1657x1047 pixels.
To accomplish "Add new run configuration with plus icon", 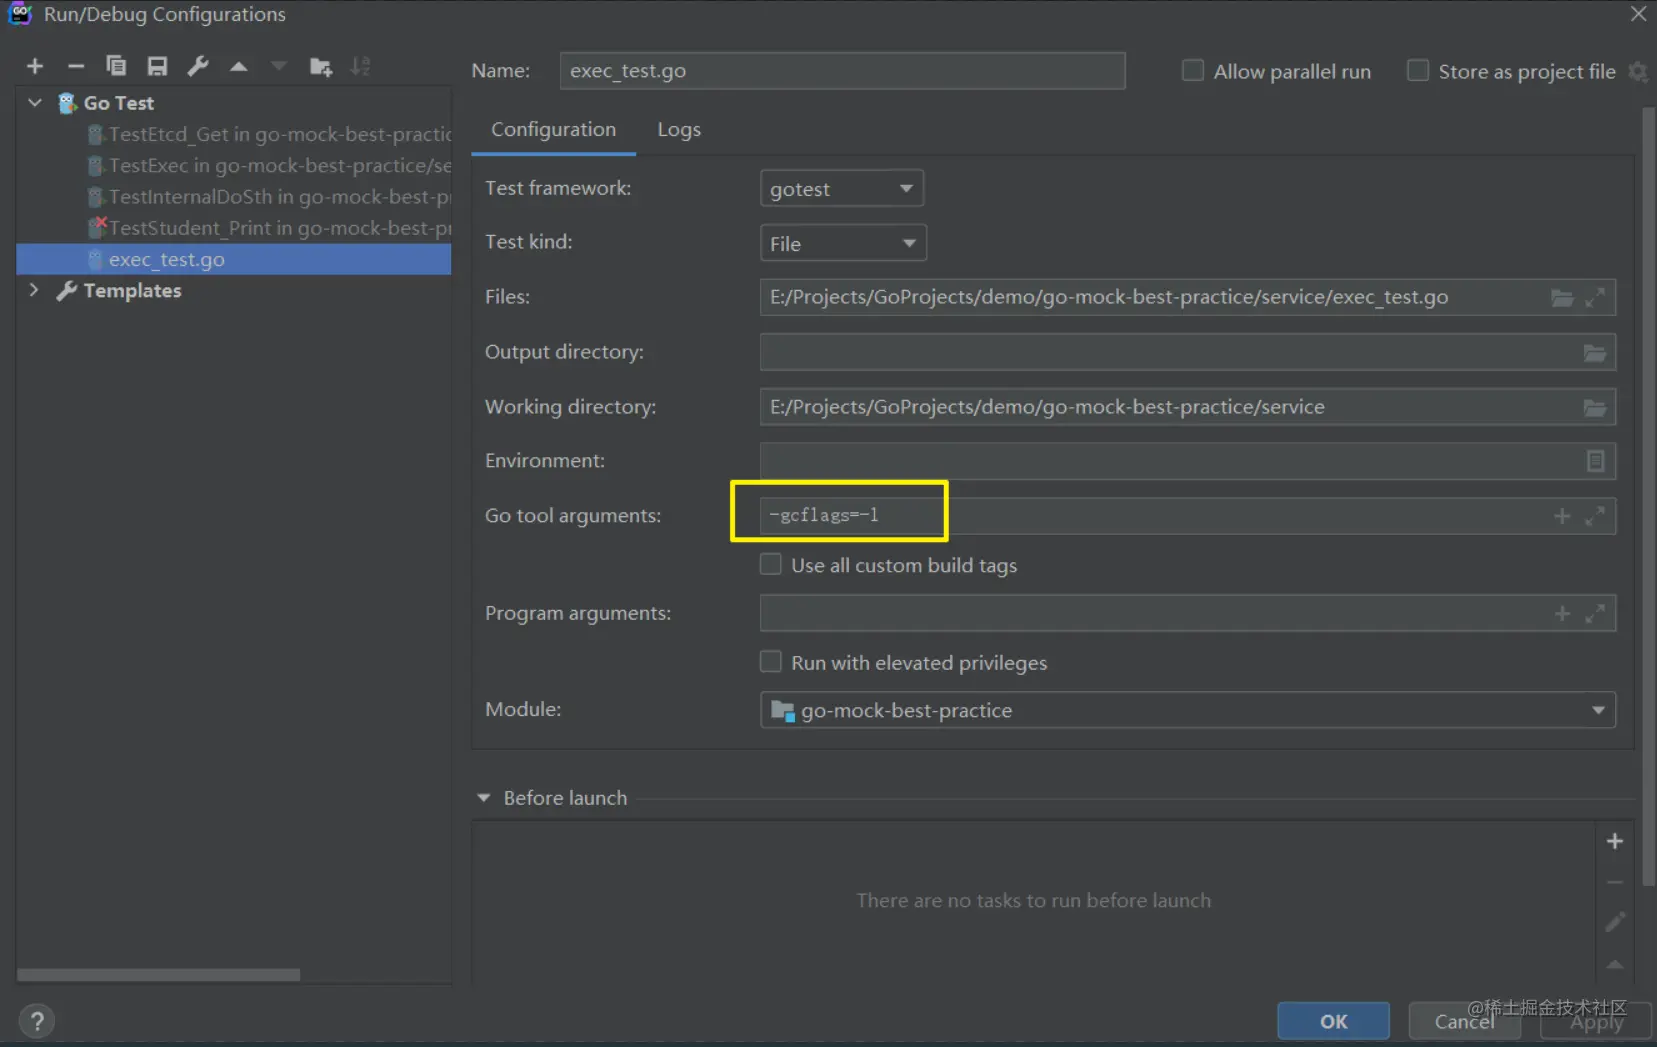I will tap(35, 66).
